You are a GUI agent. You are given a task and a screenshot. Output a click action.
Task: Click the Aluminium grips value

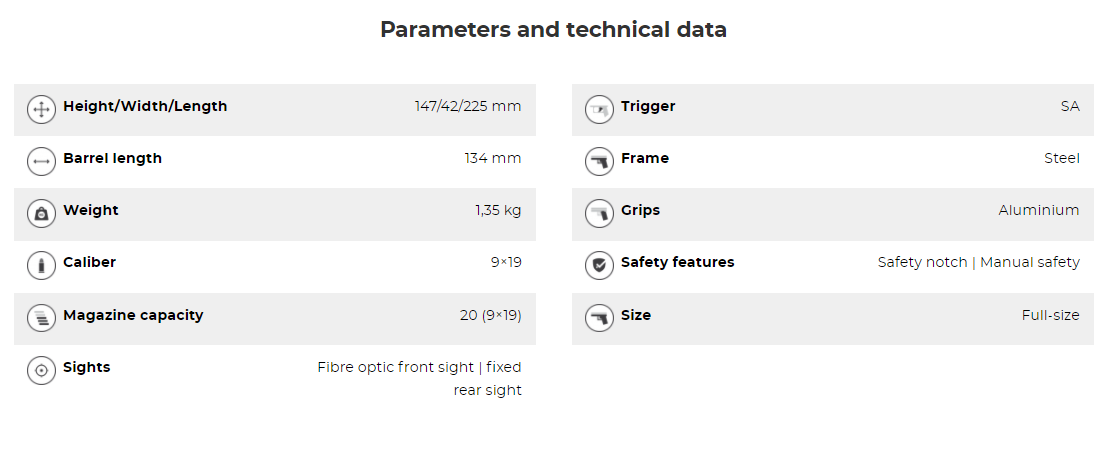pos(1038,210)
